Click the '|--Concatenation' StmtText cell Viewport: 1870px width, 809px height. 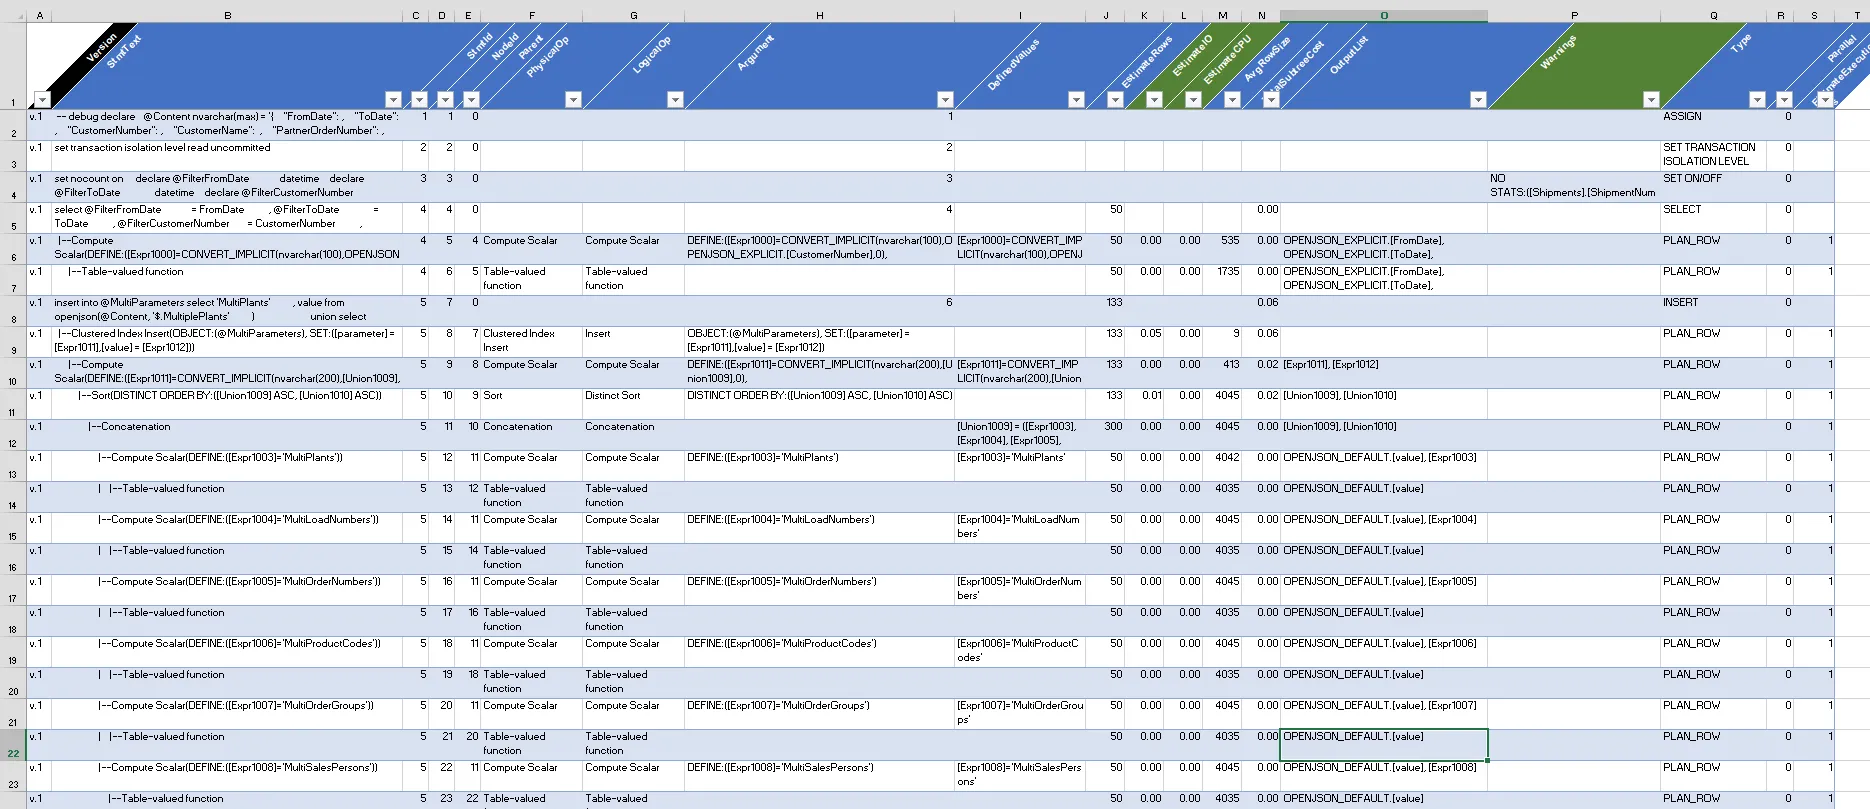point(228,435)
